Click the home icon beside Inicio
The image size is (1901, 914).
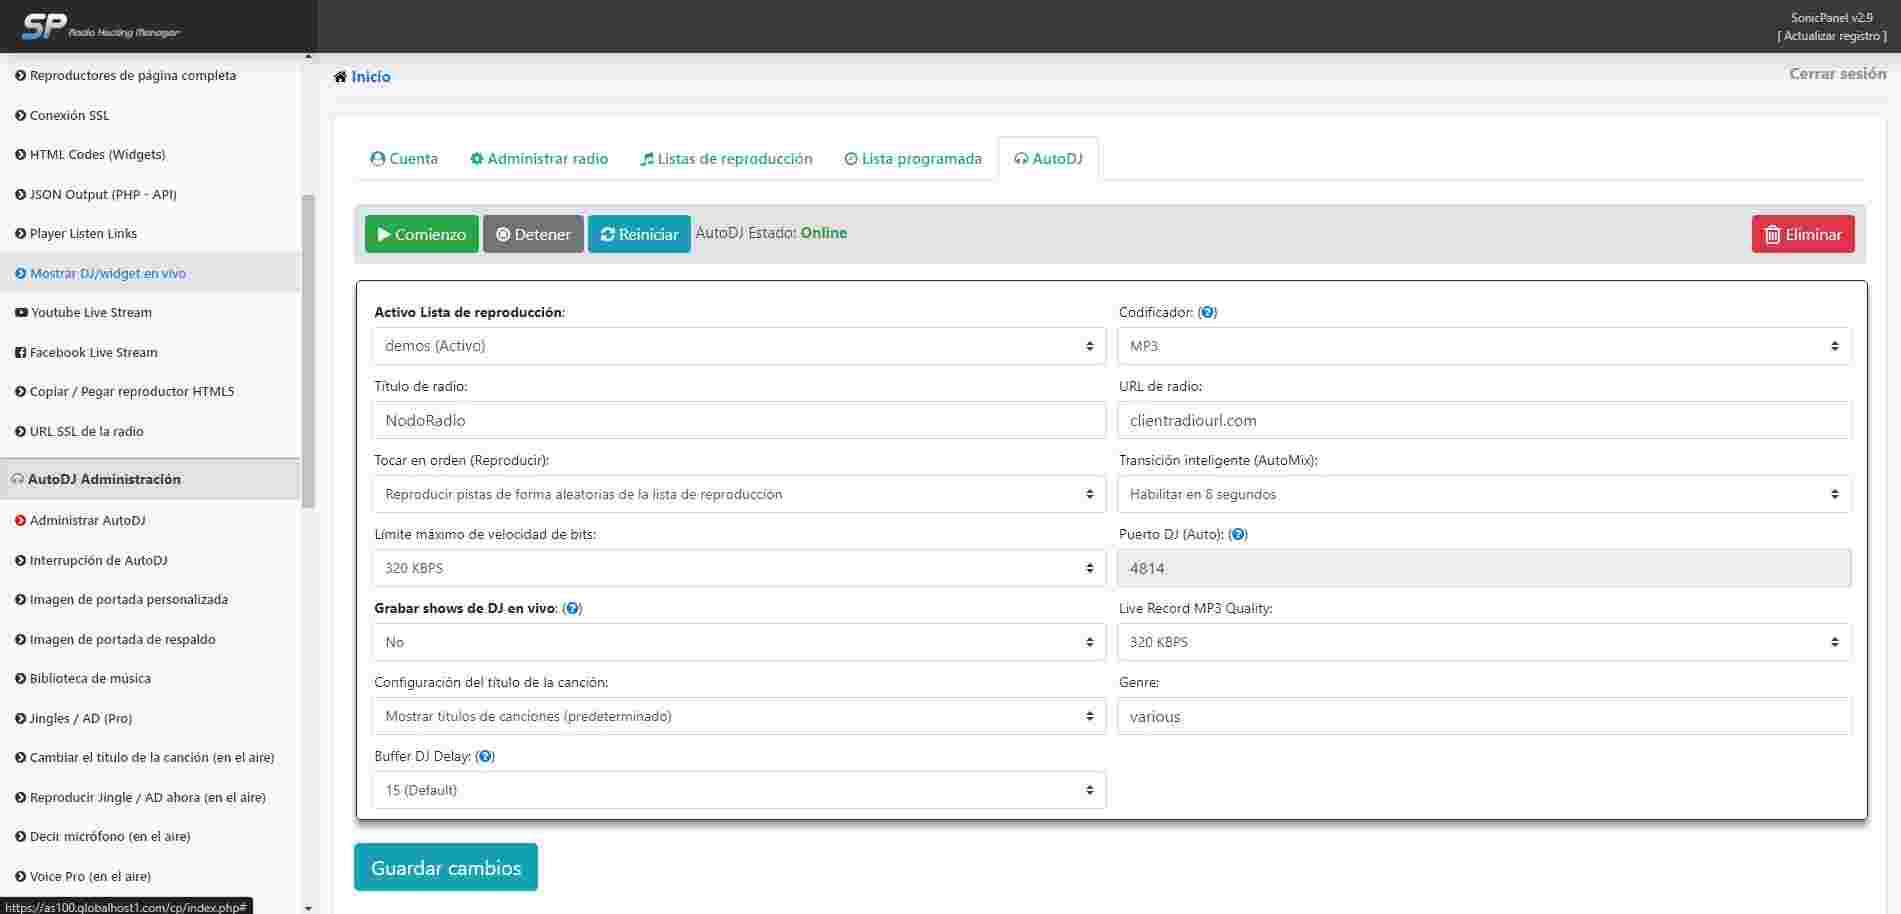[x=340, y=77]
